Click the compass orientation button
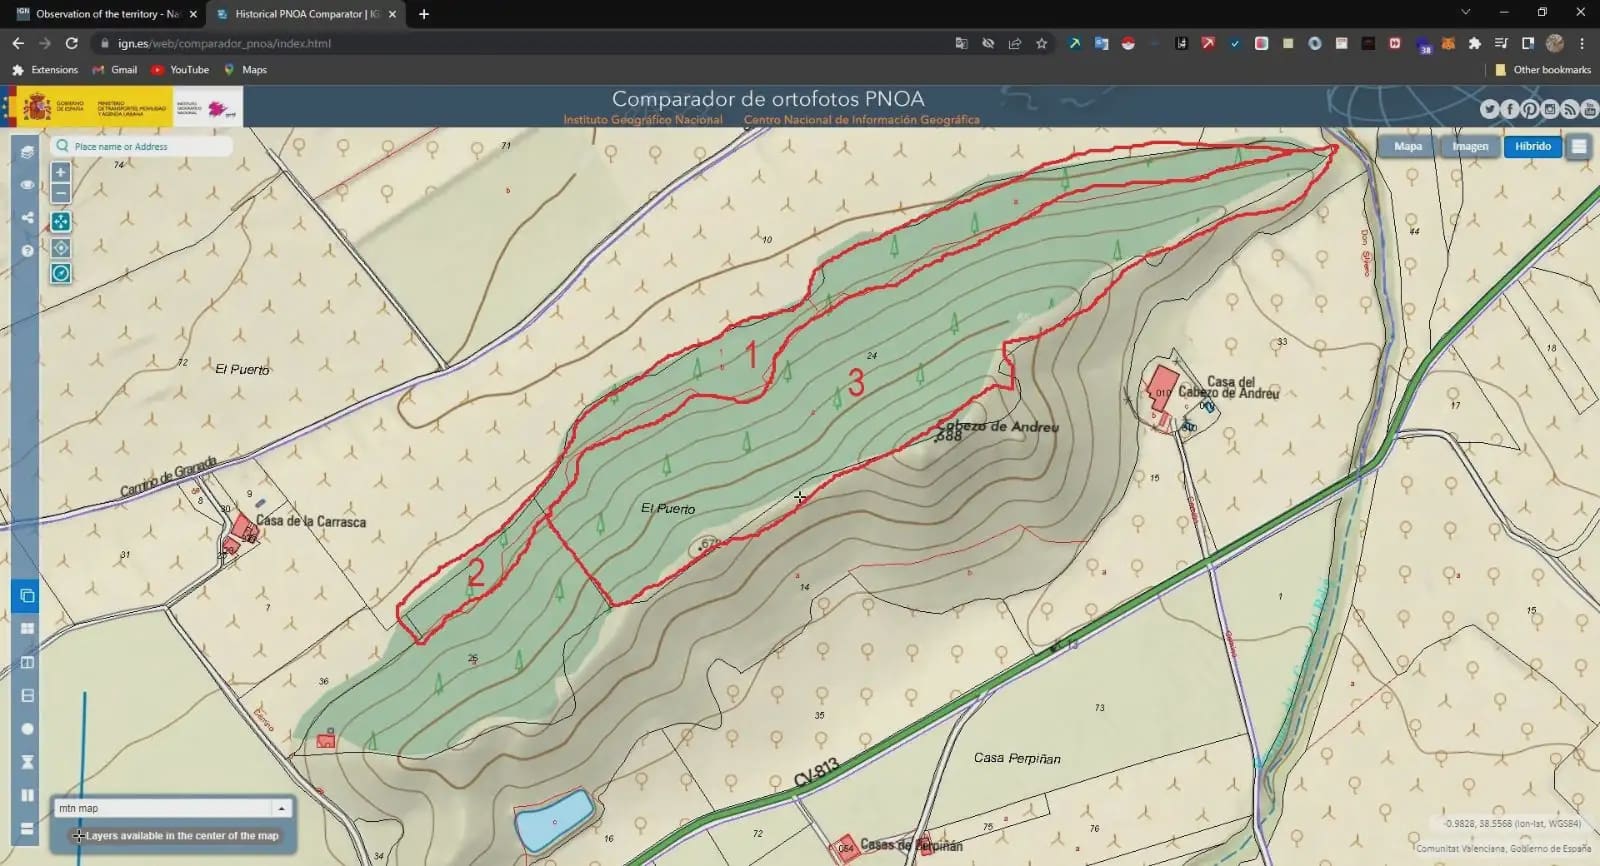The image size is (1600, 866). (61, 274)
